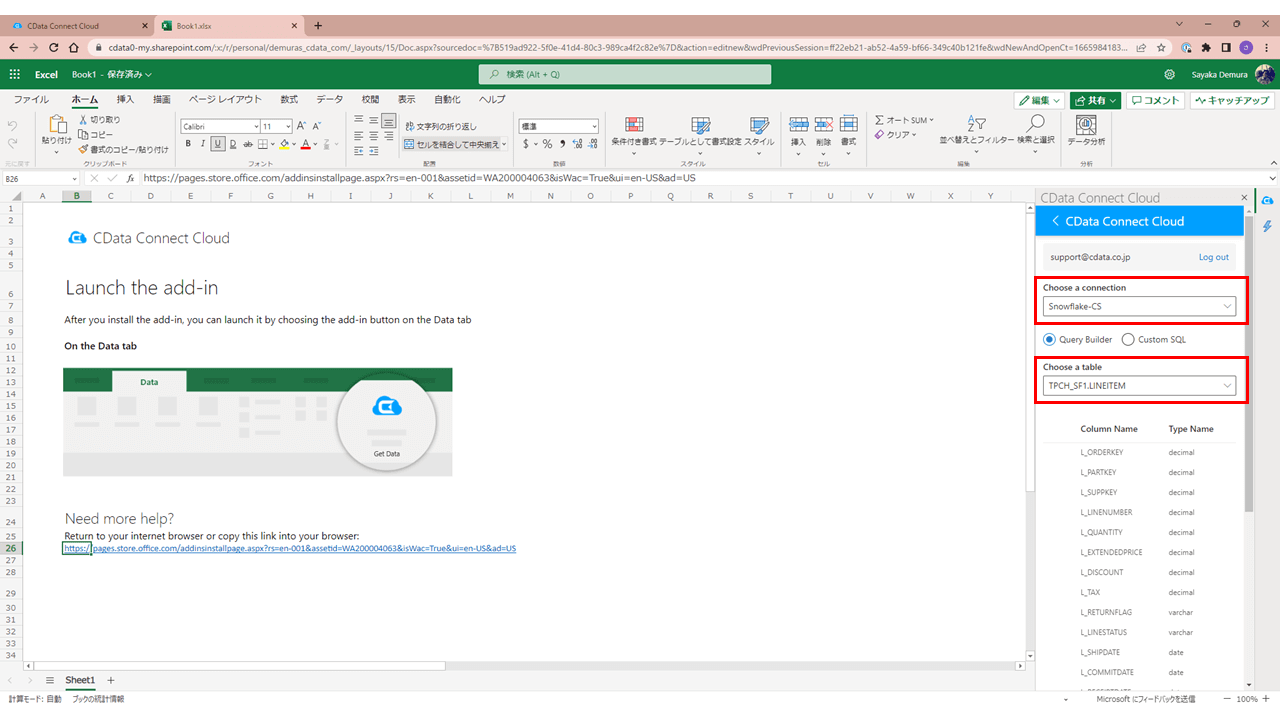Screen dimensions: 1280x720
Task: Click the percent style icon
Action: (x=547, y=144)
